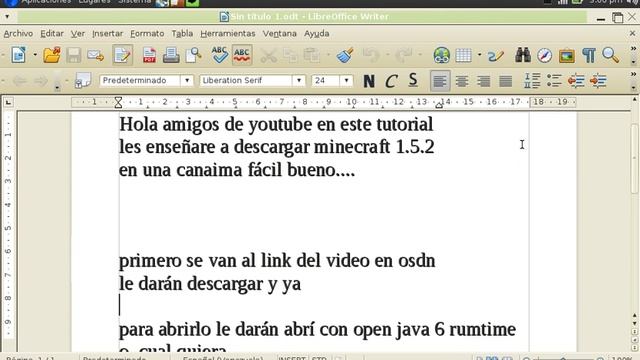Open the Gallery picture icon
This screenshot has height=360, width=640.
pyautogui.click(x=567, y=56)
